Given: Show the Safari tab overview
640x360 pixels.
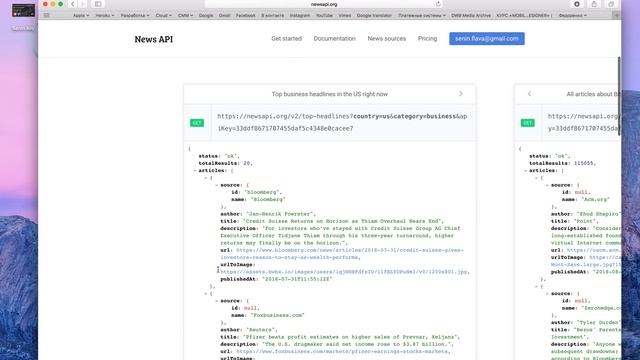Looking at the screenshot, I should coord(611,4).
